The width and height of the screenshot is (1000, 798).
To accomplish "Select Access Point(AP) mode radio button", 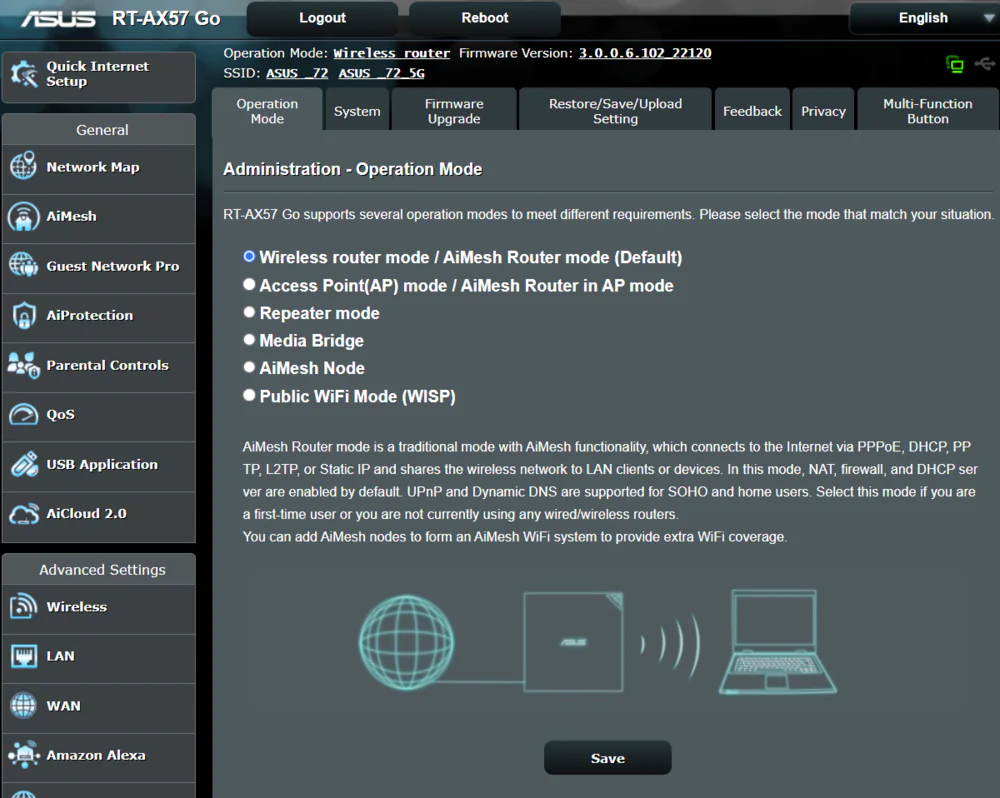I will [x=249, y=284].
